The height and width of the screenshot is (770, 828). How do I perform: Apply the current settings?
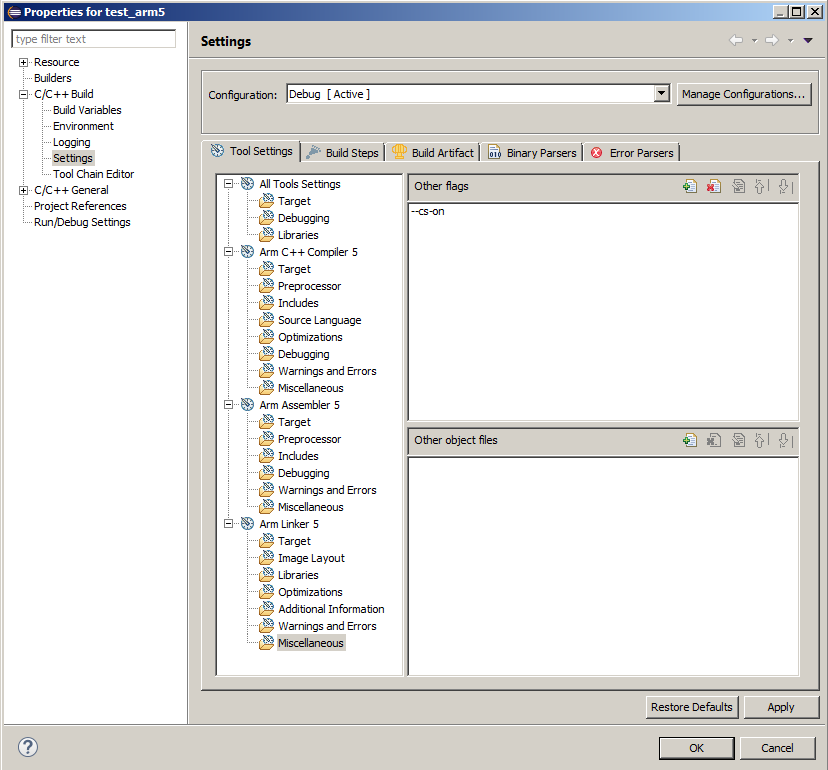[x=781, y=707]
